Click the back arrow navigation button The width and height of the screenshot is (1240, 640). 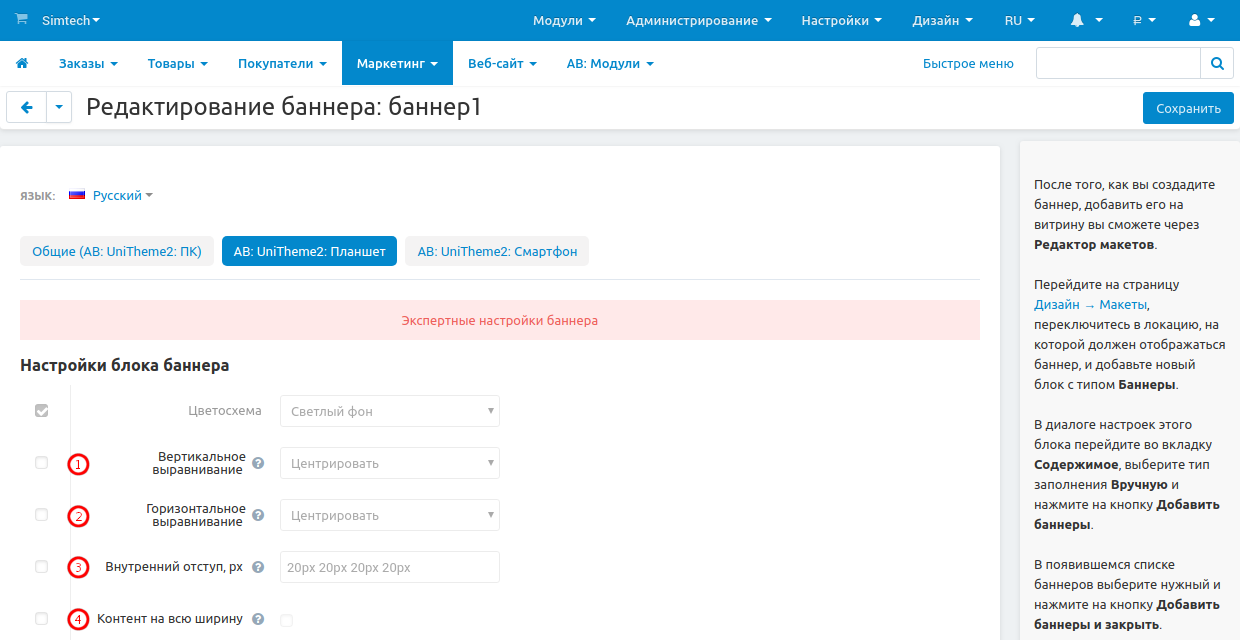[x=26, y=107]
